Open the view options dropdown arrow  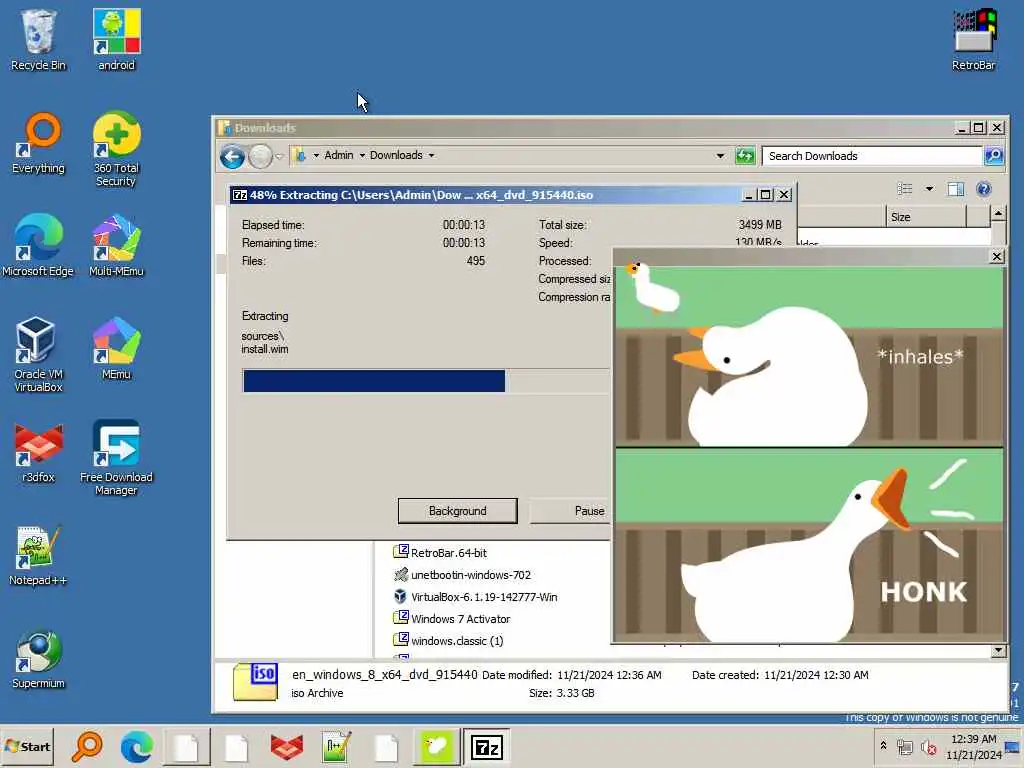(x=929, y=189)
